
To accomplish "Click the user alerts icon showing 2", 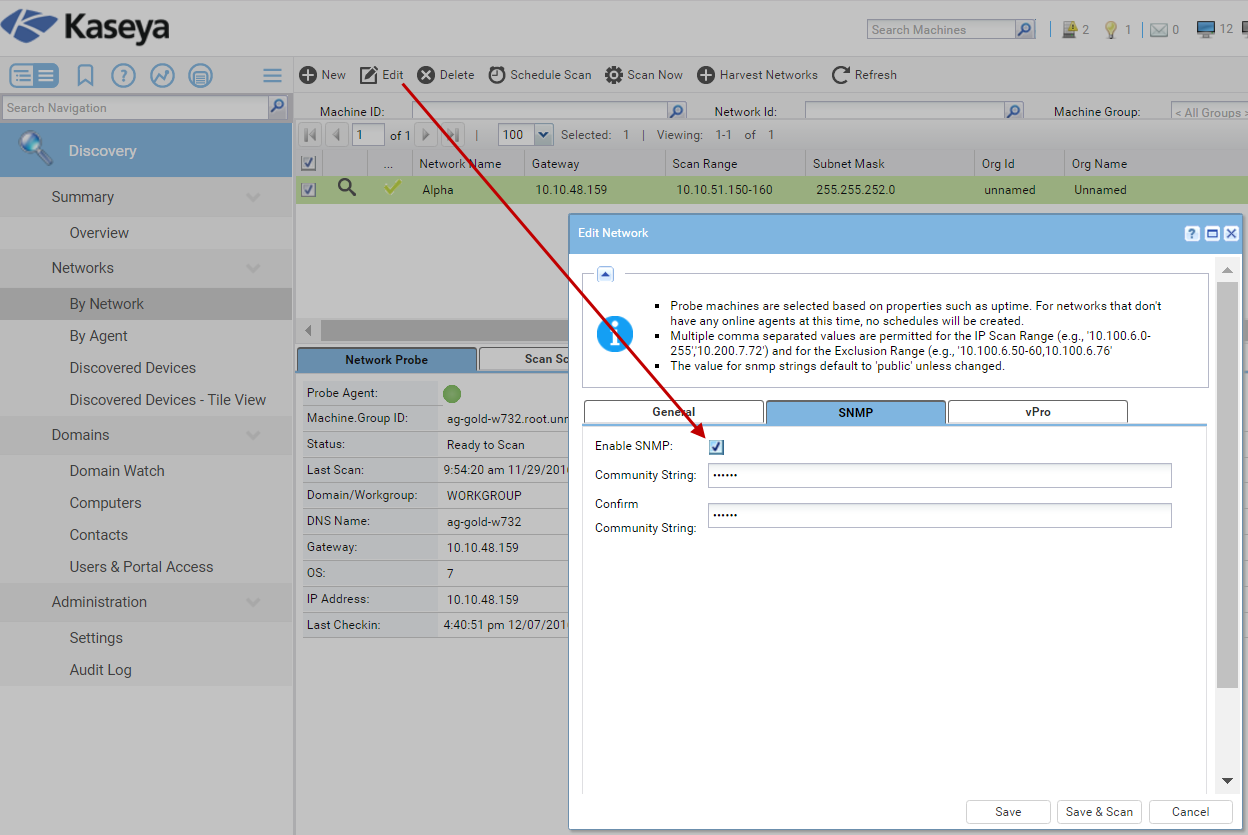I will click(x=1069, y=29).
